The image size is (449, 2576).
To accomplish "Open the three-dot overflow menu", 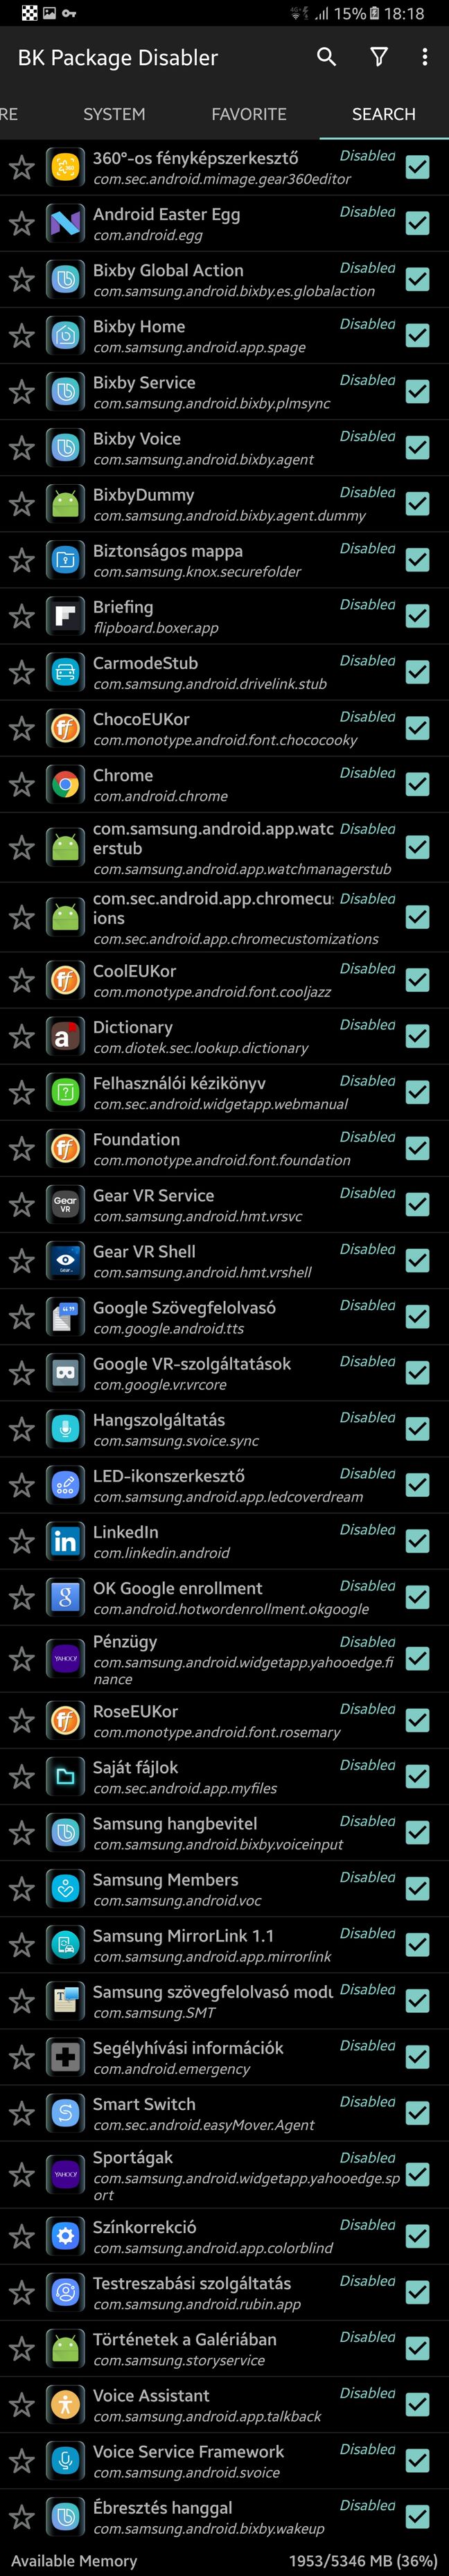I will (x=425, y=57).
